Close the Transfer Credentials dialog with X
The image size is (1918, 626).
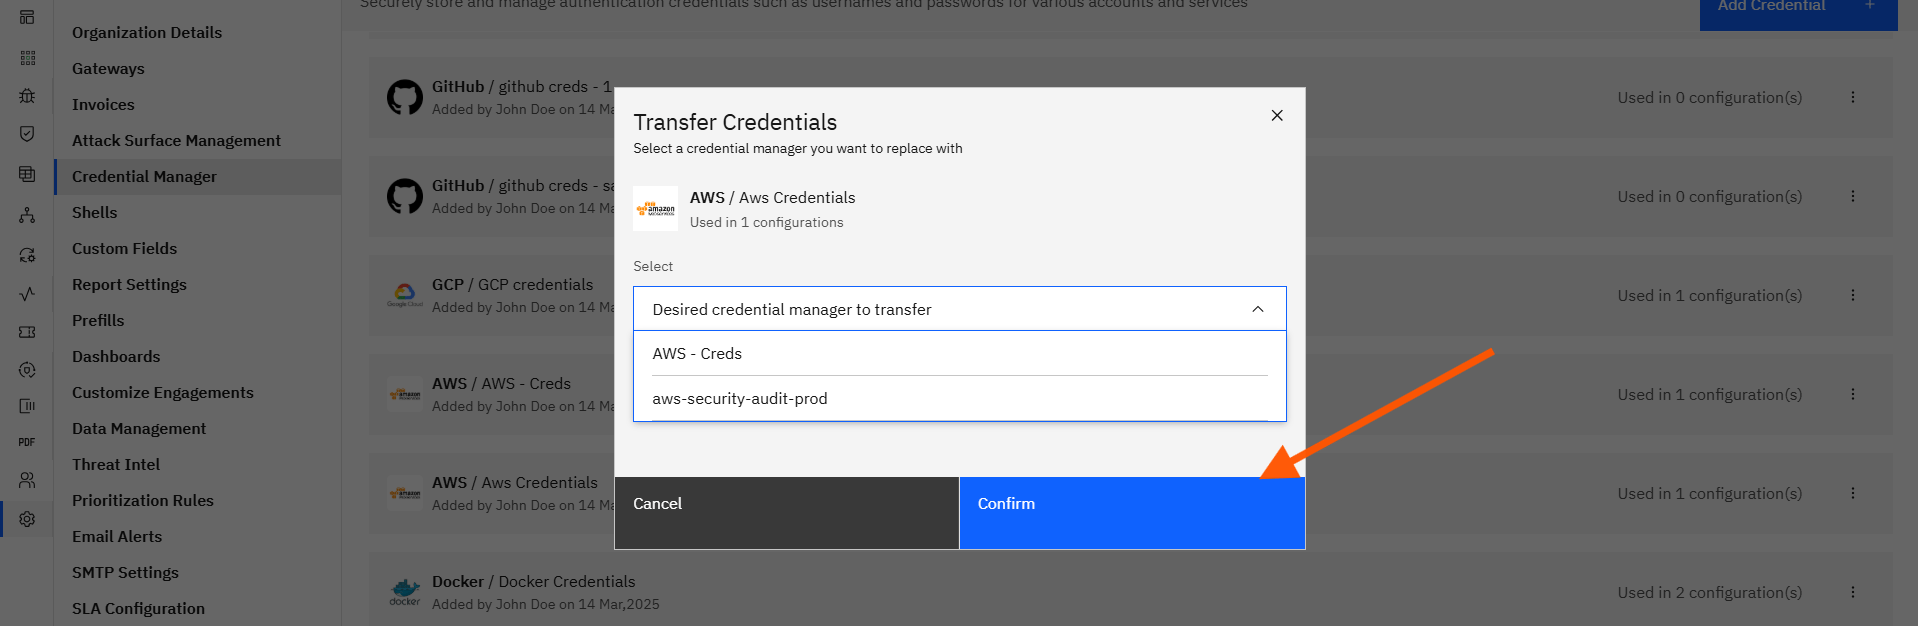click(1277, 116)
